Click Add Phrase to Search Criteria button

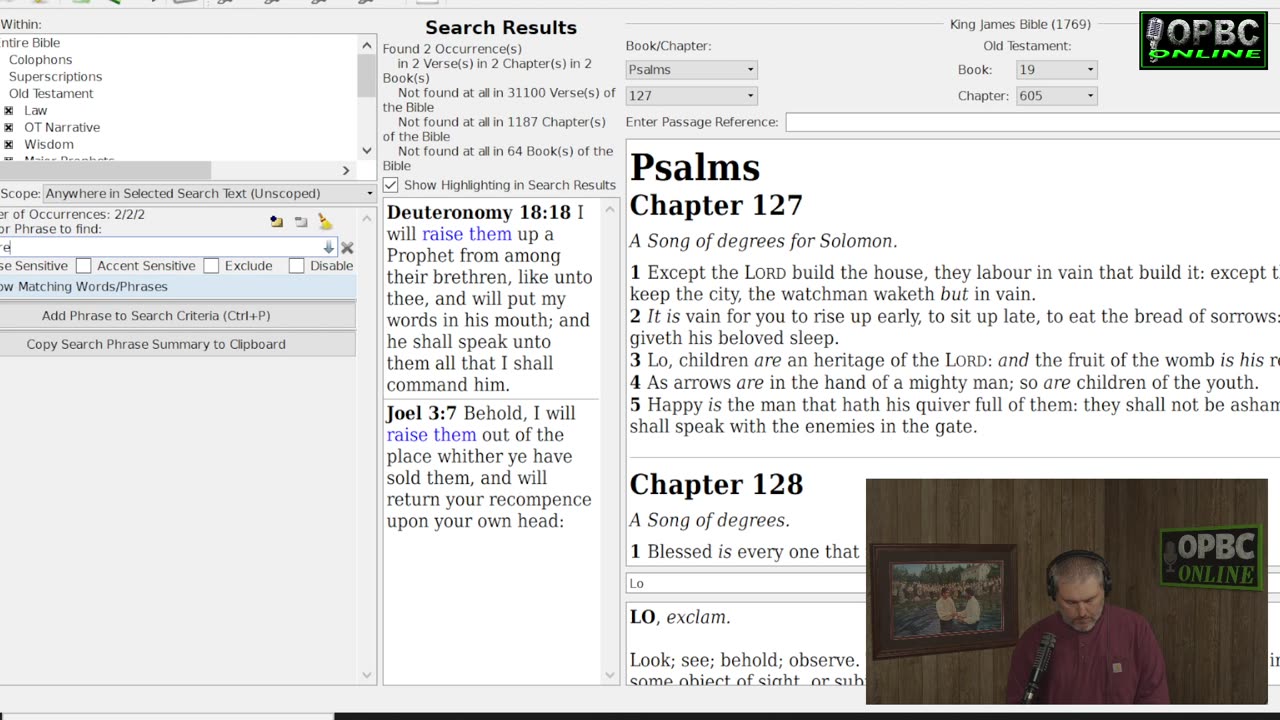(x=177, y=315)
